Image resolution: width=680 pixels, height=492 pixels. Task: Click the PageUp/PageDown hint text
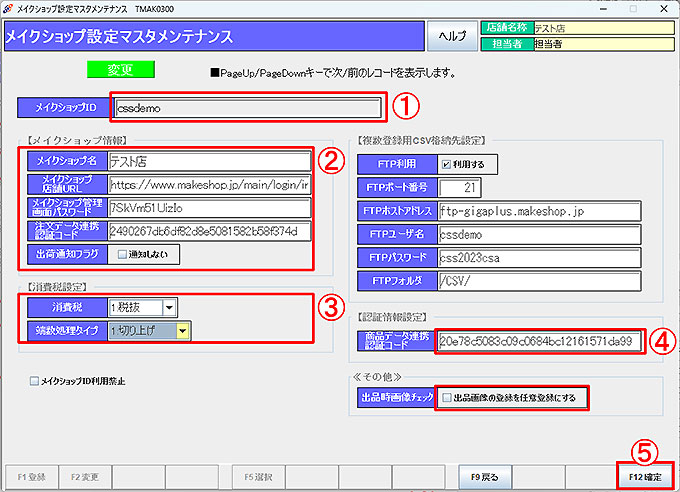333,73
